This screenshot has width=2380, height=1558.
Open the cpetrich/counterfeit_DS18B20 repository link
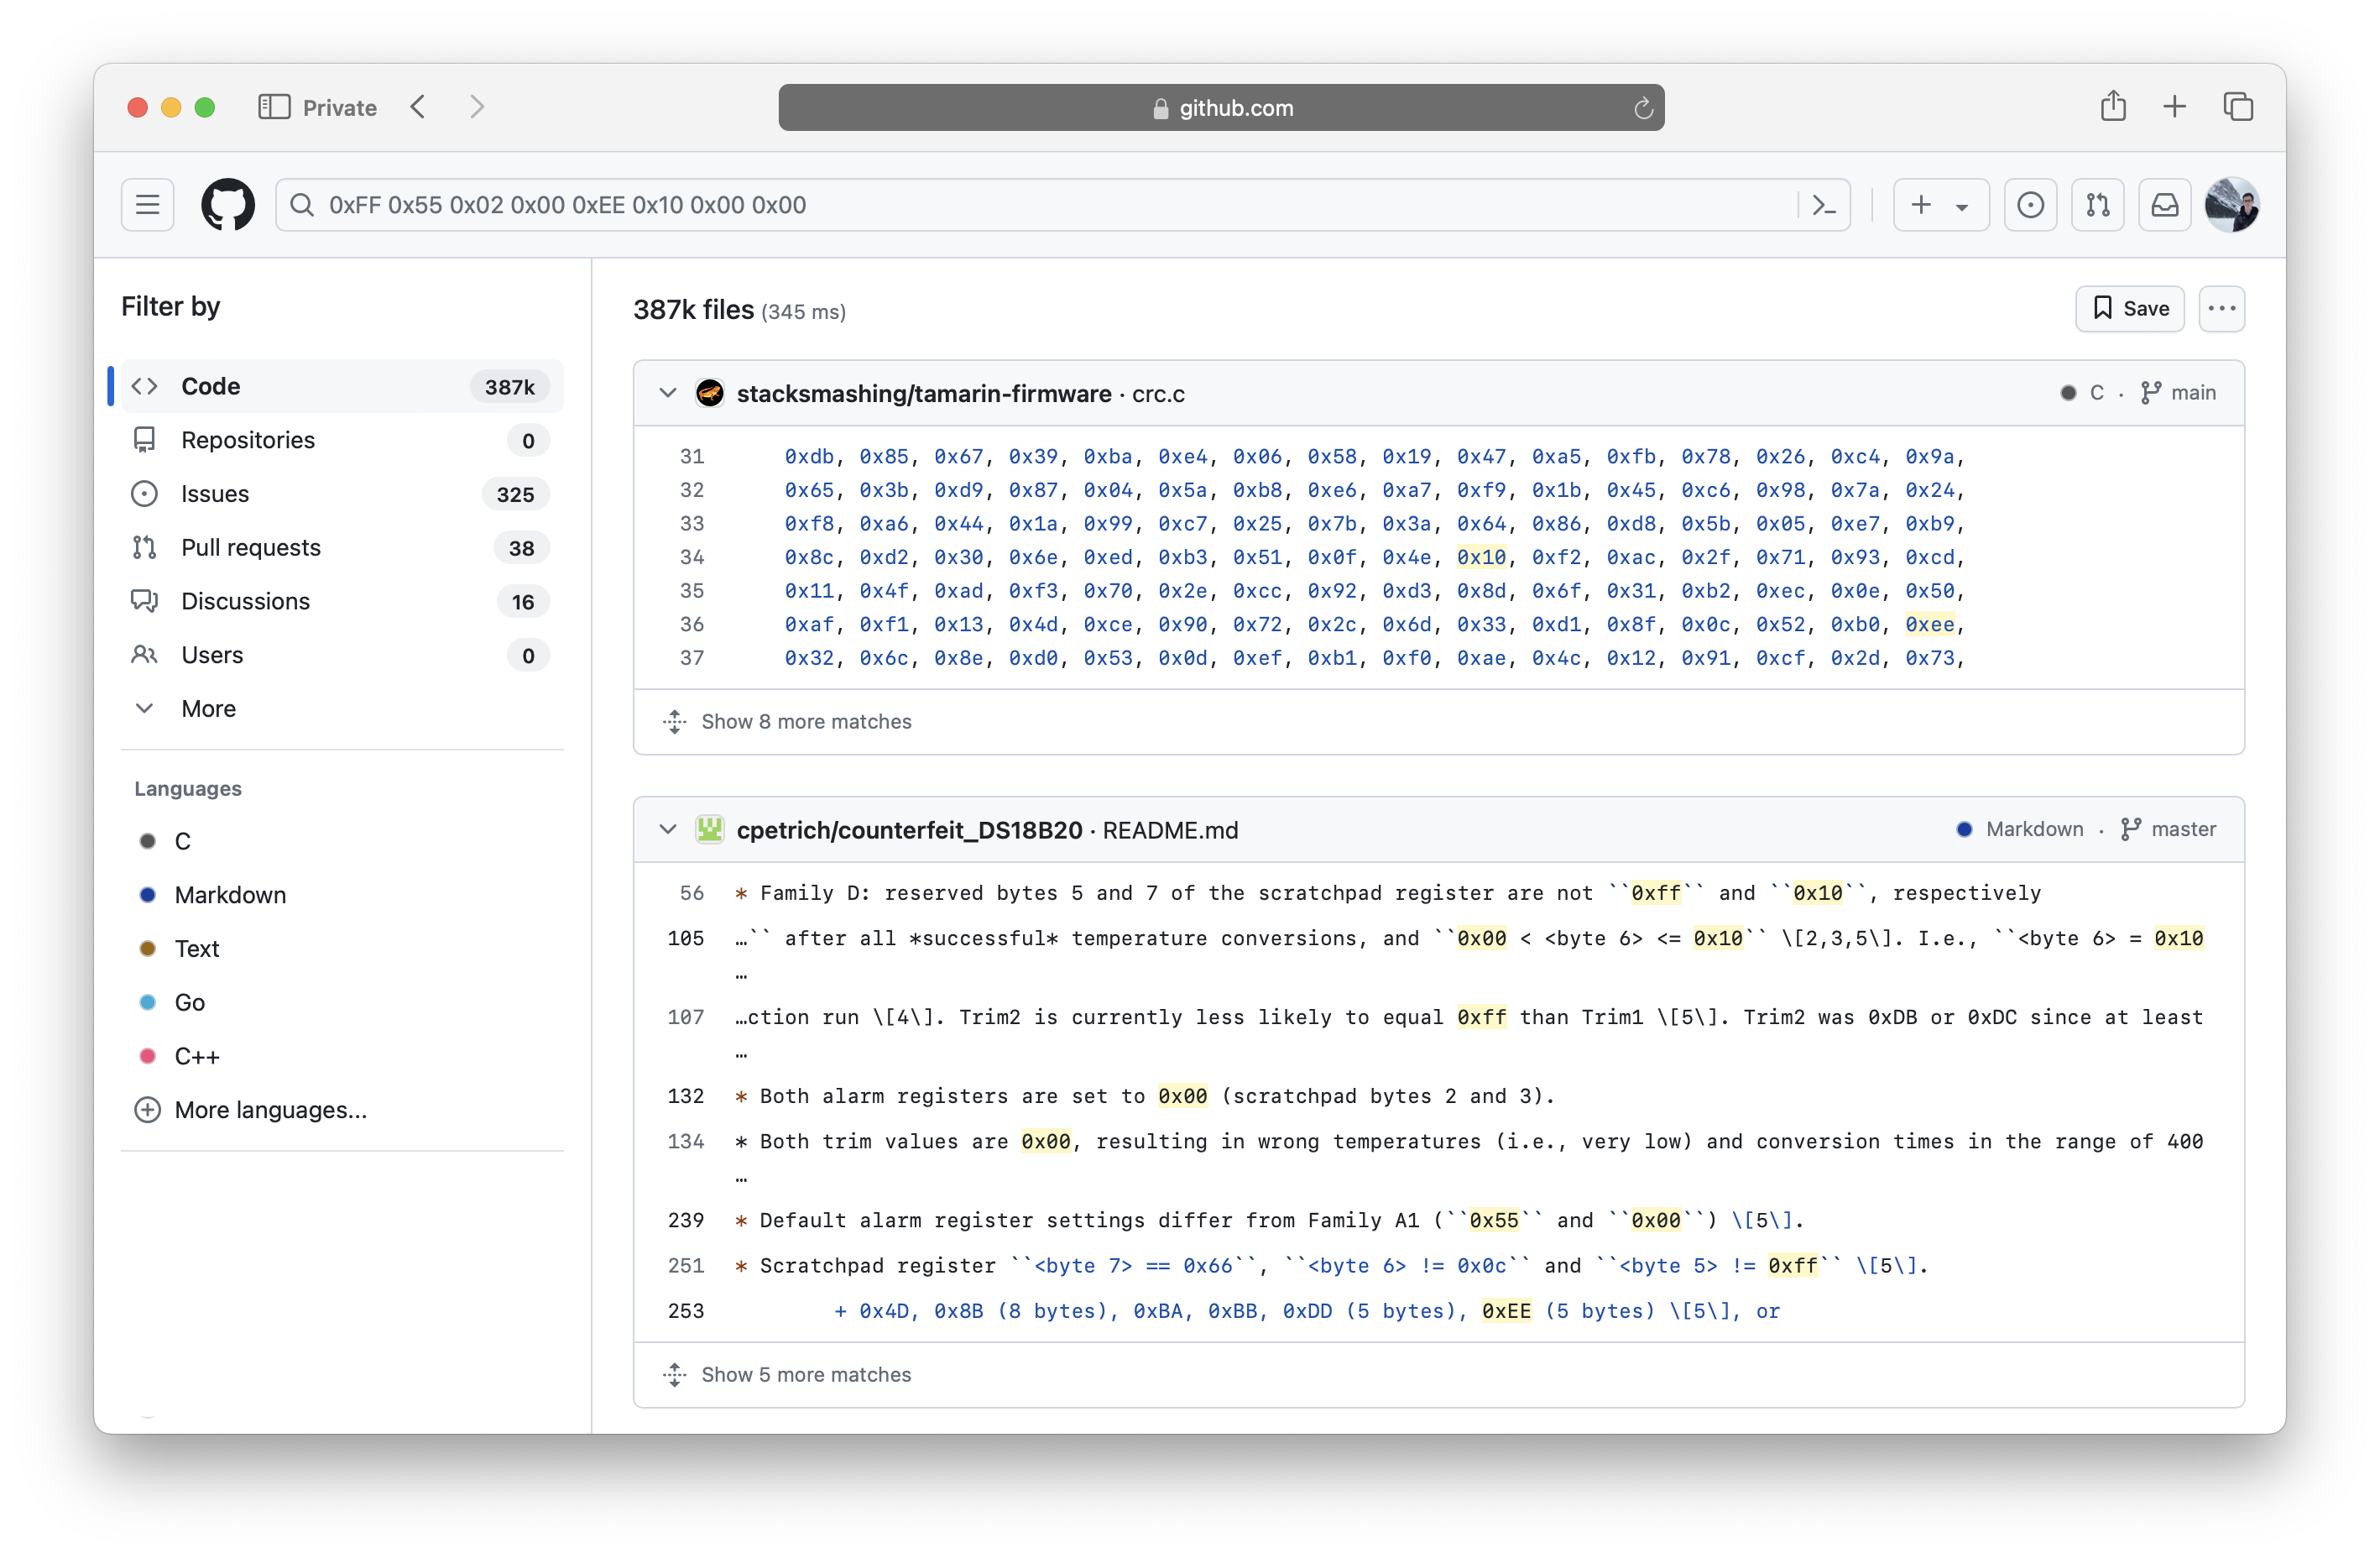point(909,830)
